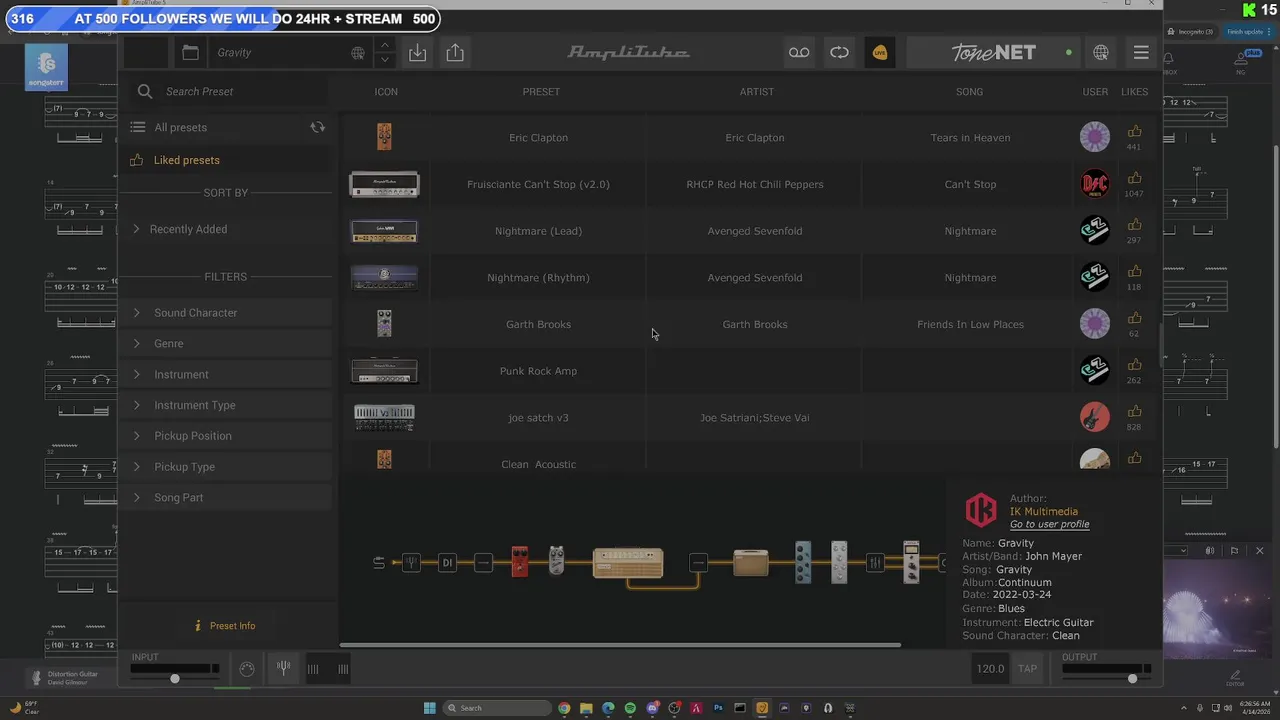Click the globe icon in preset name field
Image resolution: width=1280 pixels, height=720 pixels.
coord(358,53)
